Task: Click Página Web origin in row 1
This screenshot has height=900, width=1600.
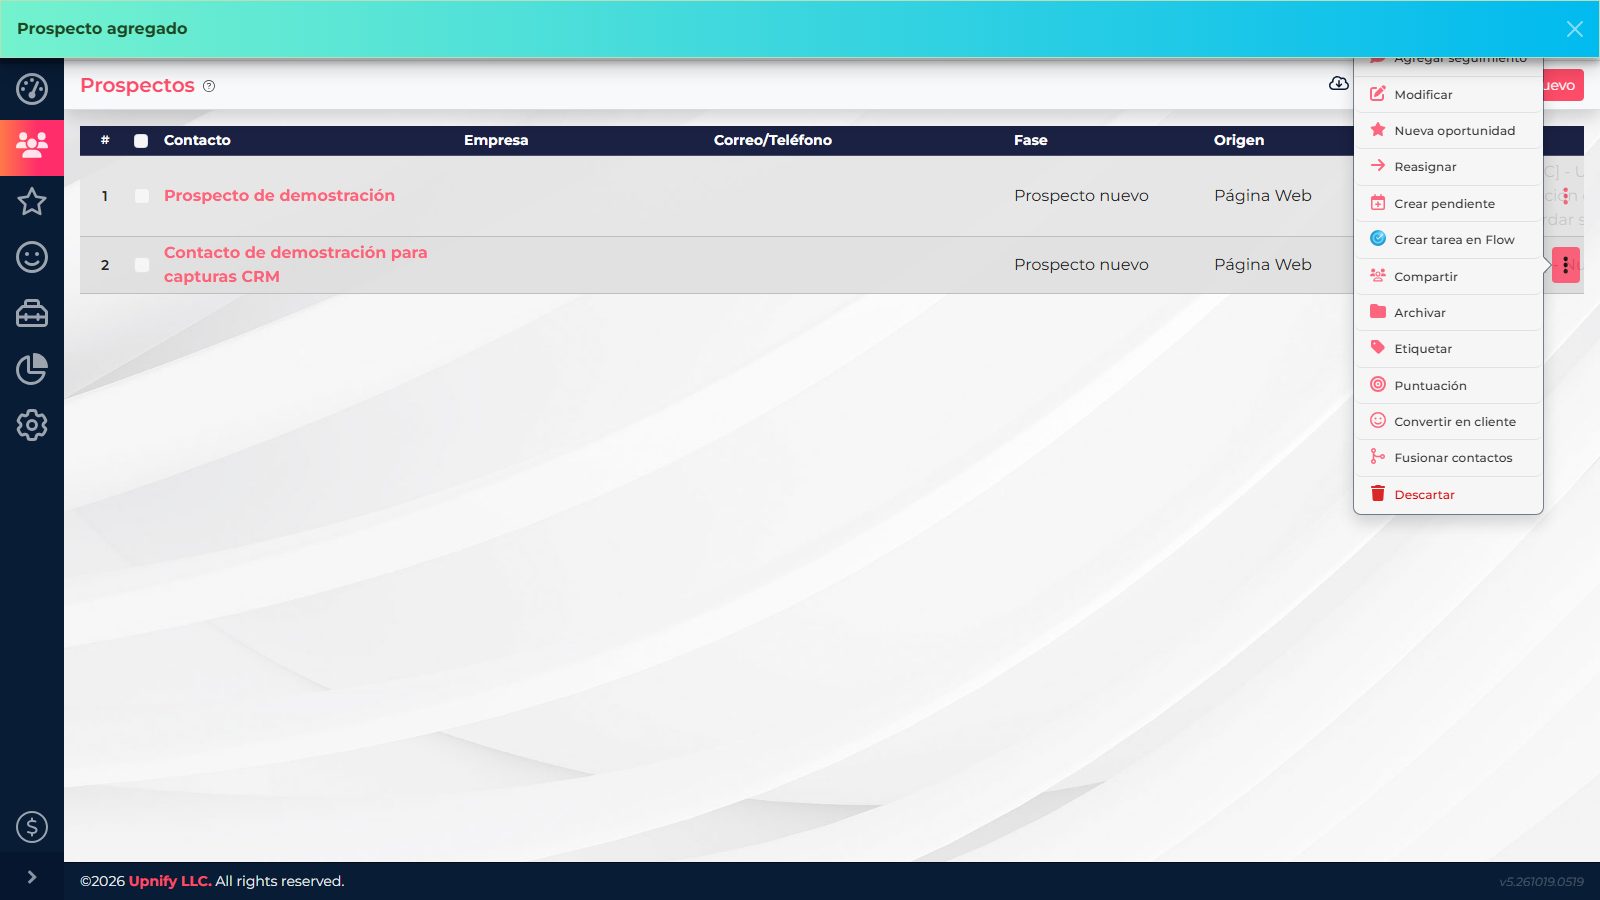Action: click(1263, 196)
